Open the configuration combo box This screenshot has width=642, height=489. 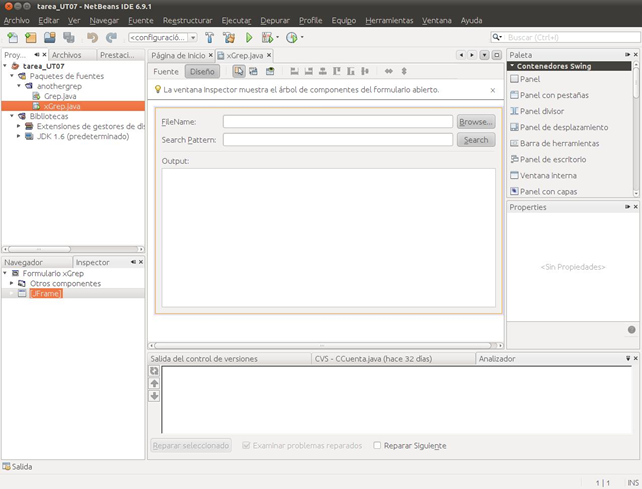coord(163,38)
